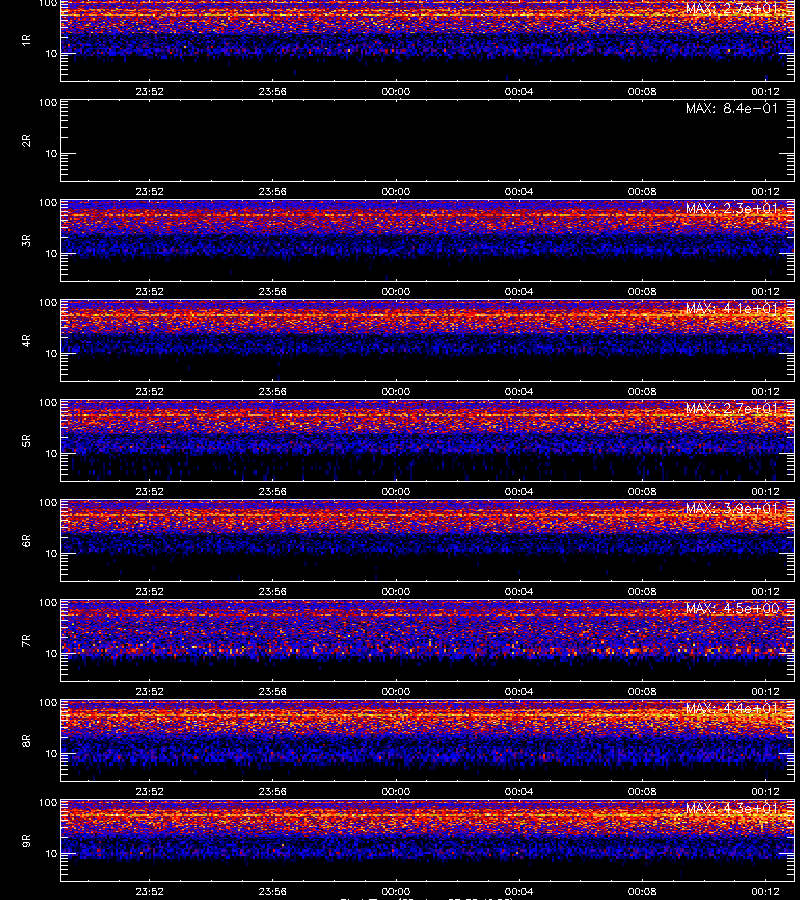
Task: Click the 100 y-axis label of 5R
Action: pos(48,403)
